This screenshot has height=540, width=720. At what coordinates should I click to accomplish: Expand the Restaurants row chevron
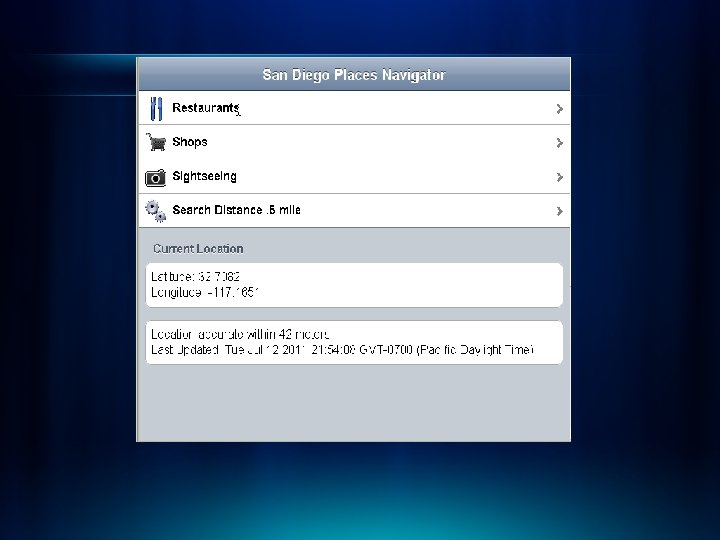pos(559,109)
